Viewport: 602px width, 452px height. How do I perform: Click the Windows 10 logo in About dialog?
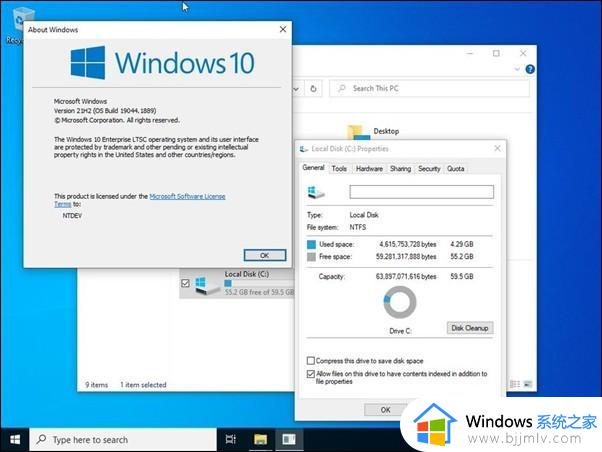162,63
